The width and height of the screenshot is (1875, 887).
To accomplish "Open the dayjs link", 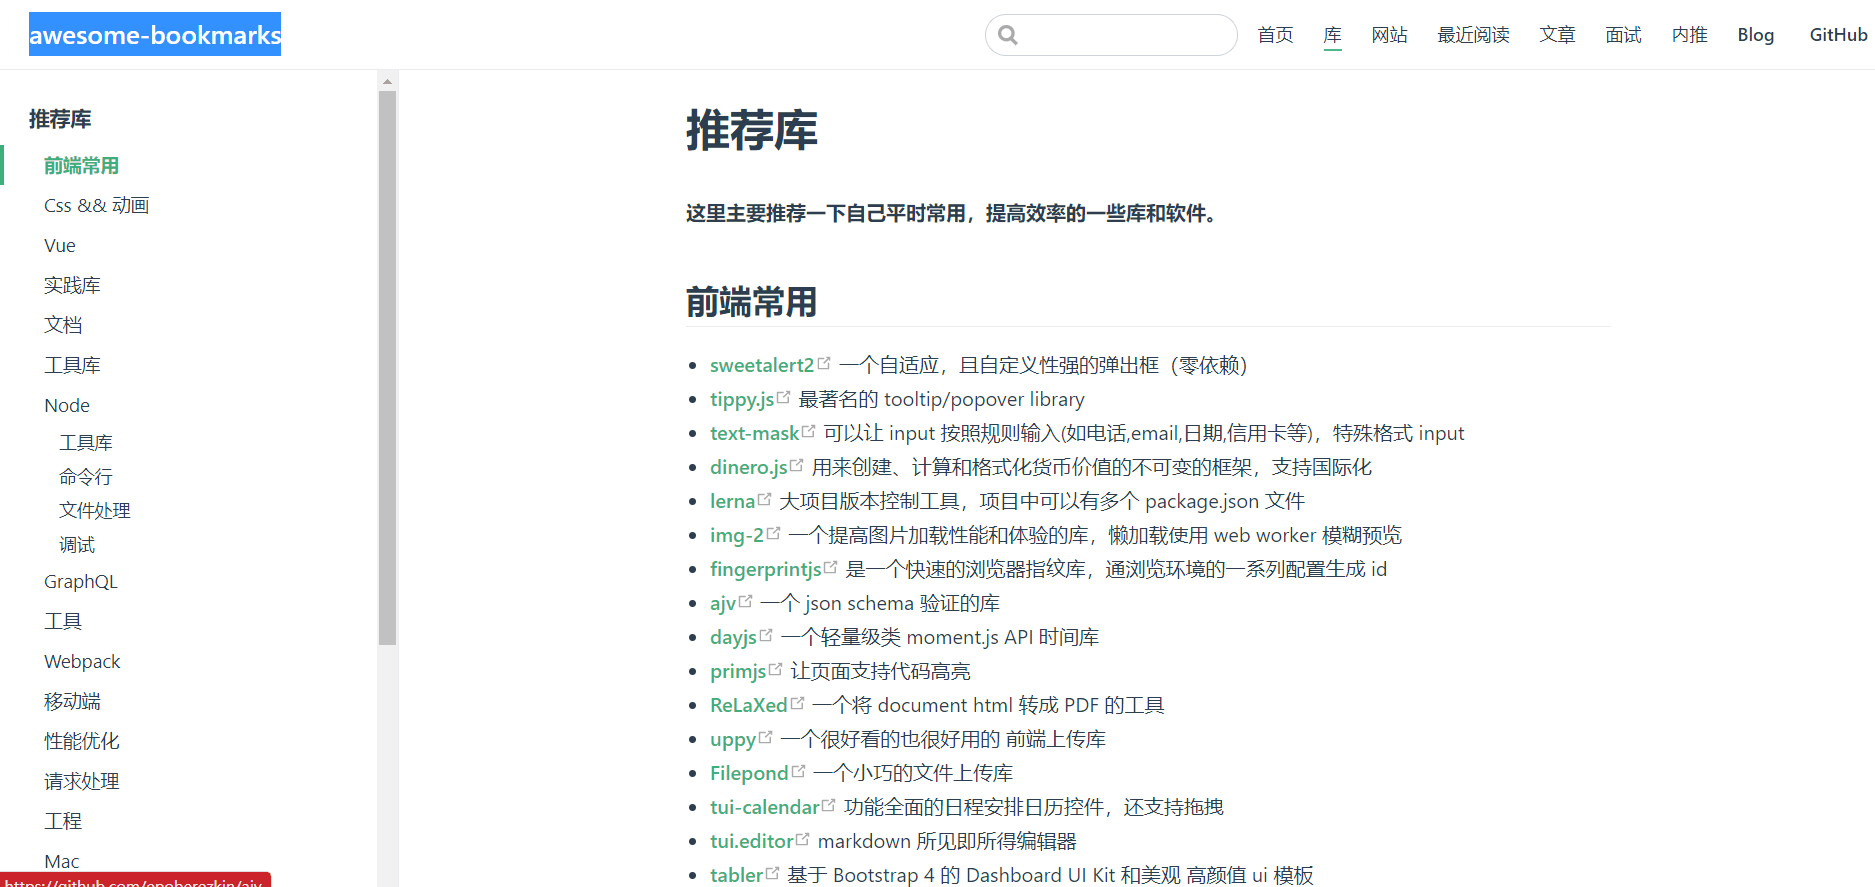I will pos(734,637).
